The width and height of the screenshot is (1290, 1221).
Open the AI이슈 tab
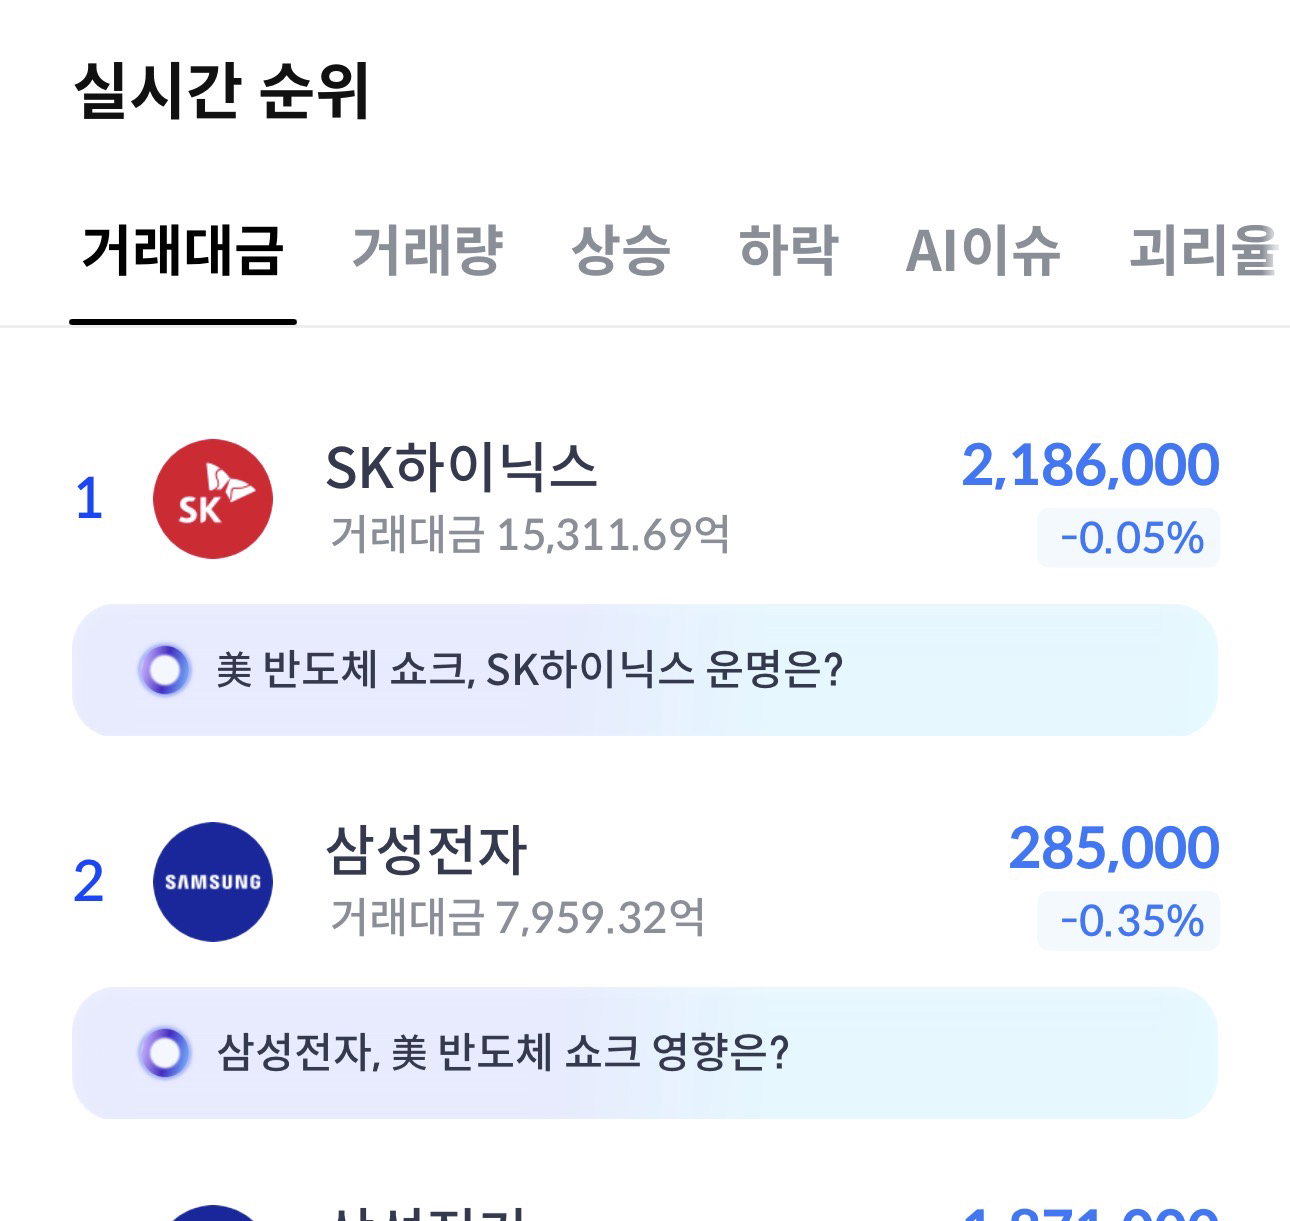click(x=983, y=250)
